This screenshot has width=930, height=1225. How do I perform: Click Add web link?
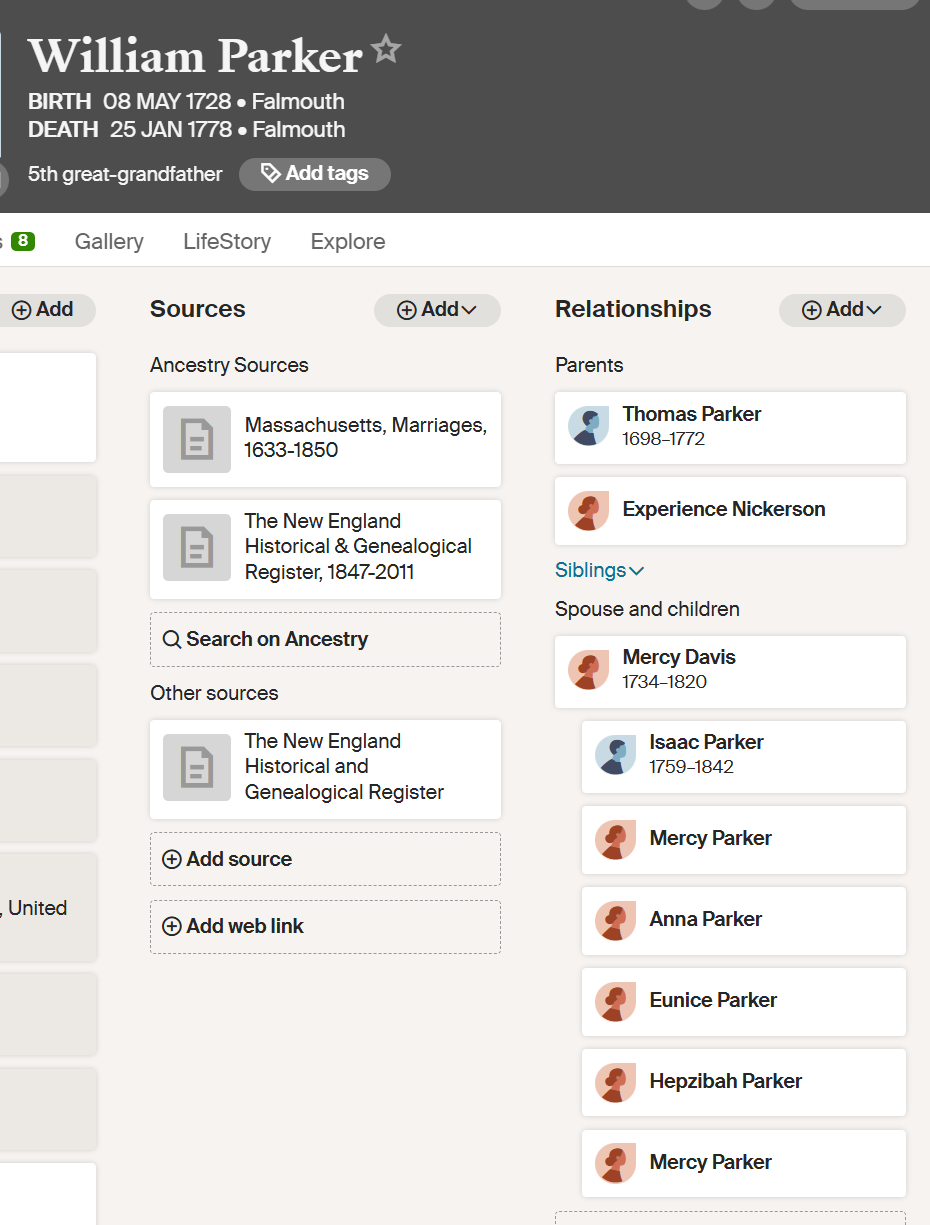(325, 927)
